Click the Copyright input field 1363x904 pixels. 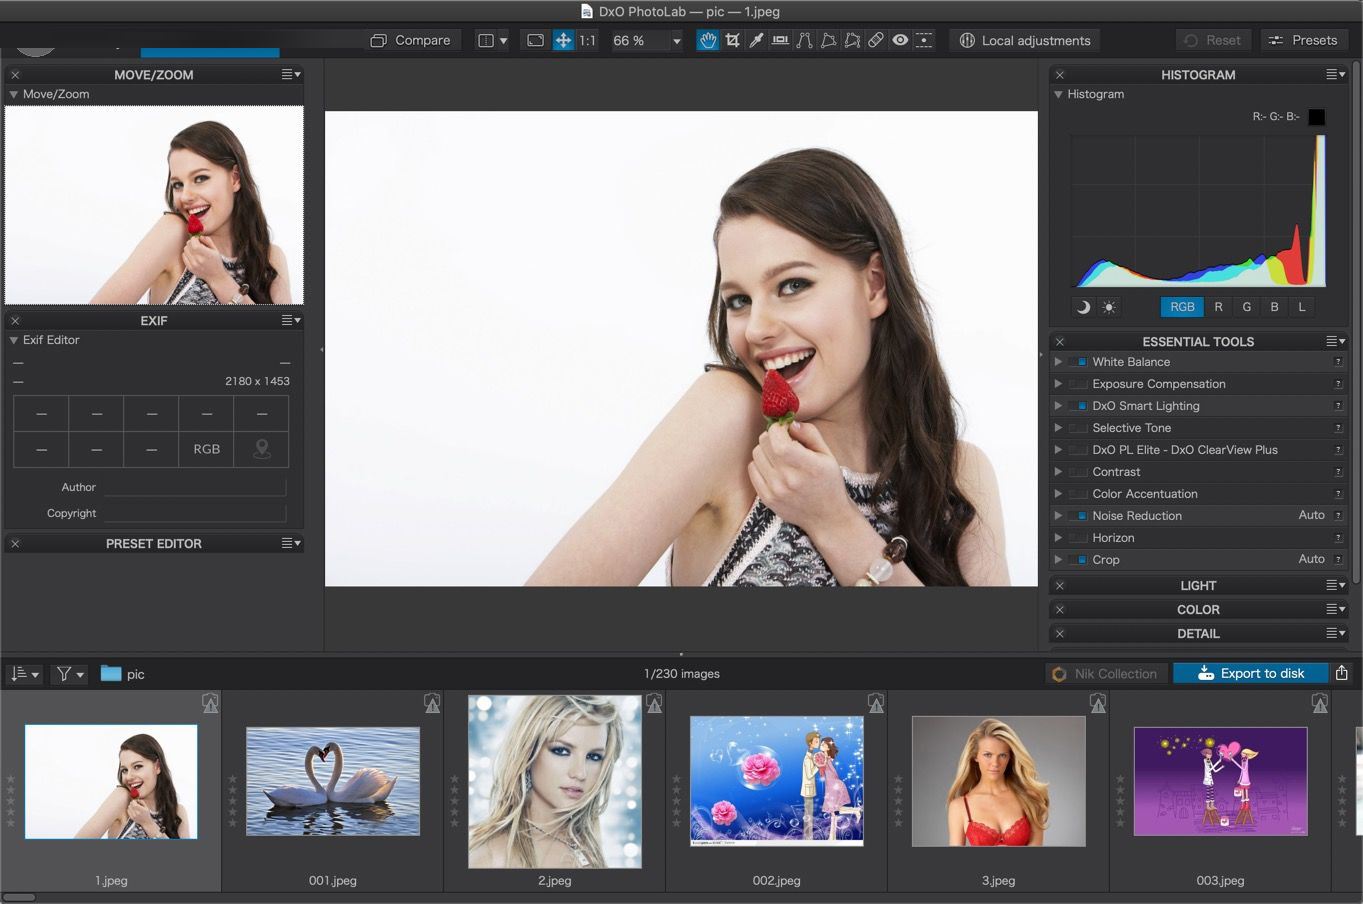(195, 513)
